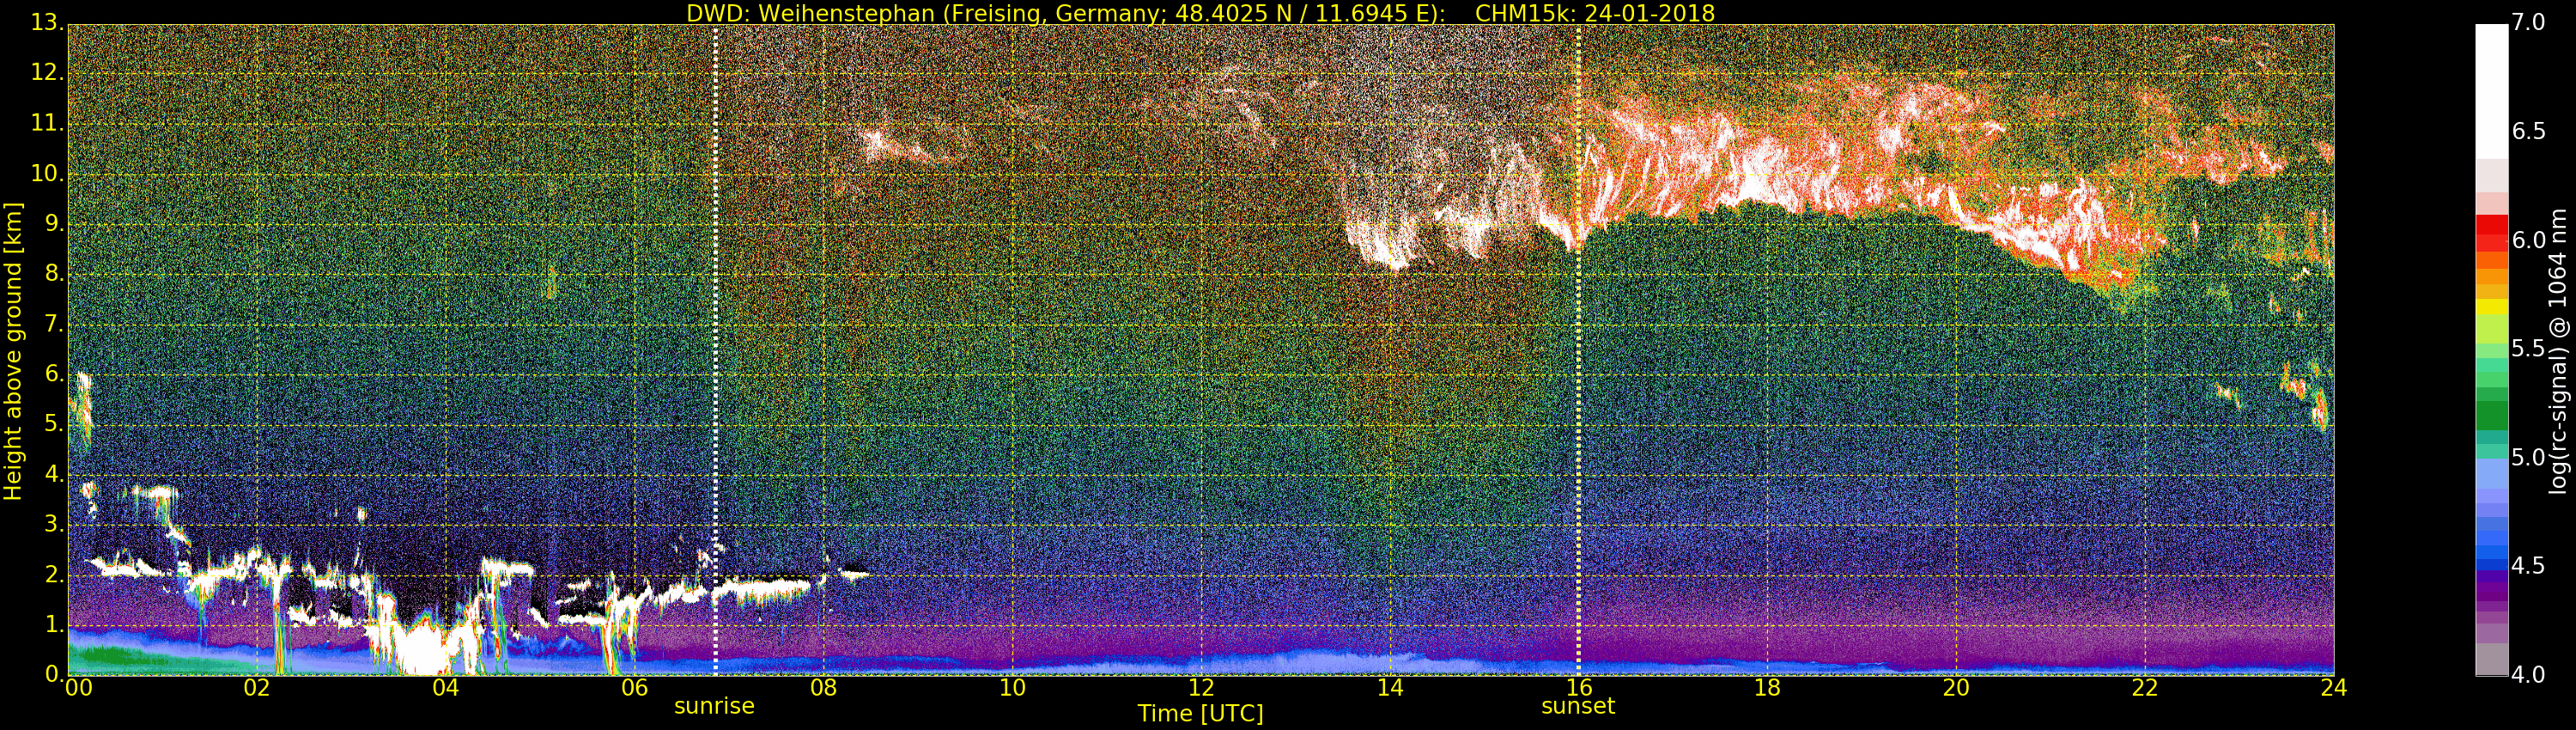Viewport: 2576px width, 730px height.
Task: Click the colorbar tick value 4.5
Action: click(x=2530, y=566)
